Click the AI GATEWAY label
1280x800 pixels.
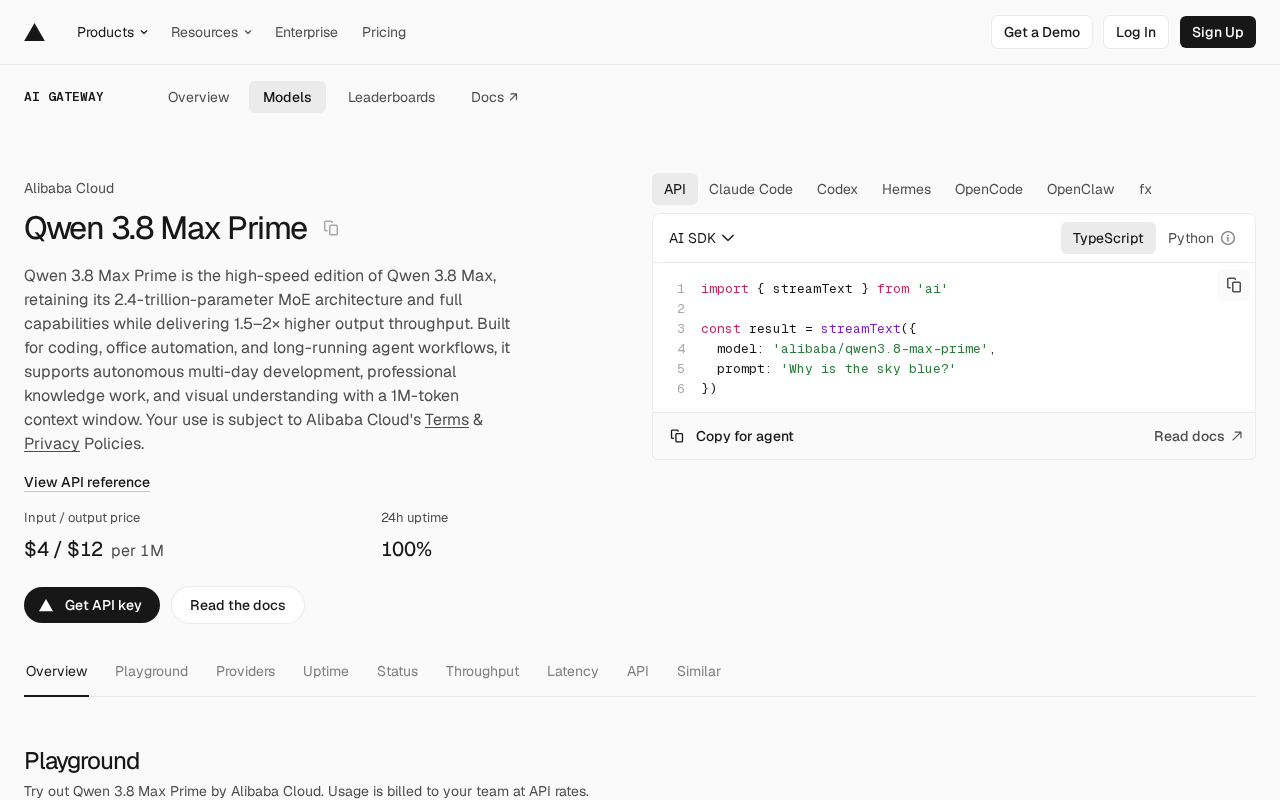click(x=64, y=97)
